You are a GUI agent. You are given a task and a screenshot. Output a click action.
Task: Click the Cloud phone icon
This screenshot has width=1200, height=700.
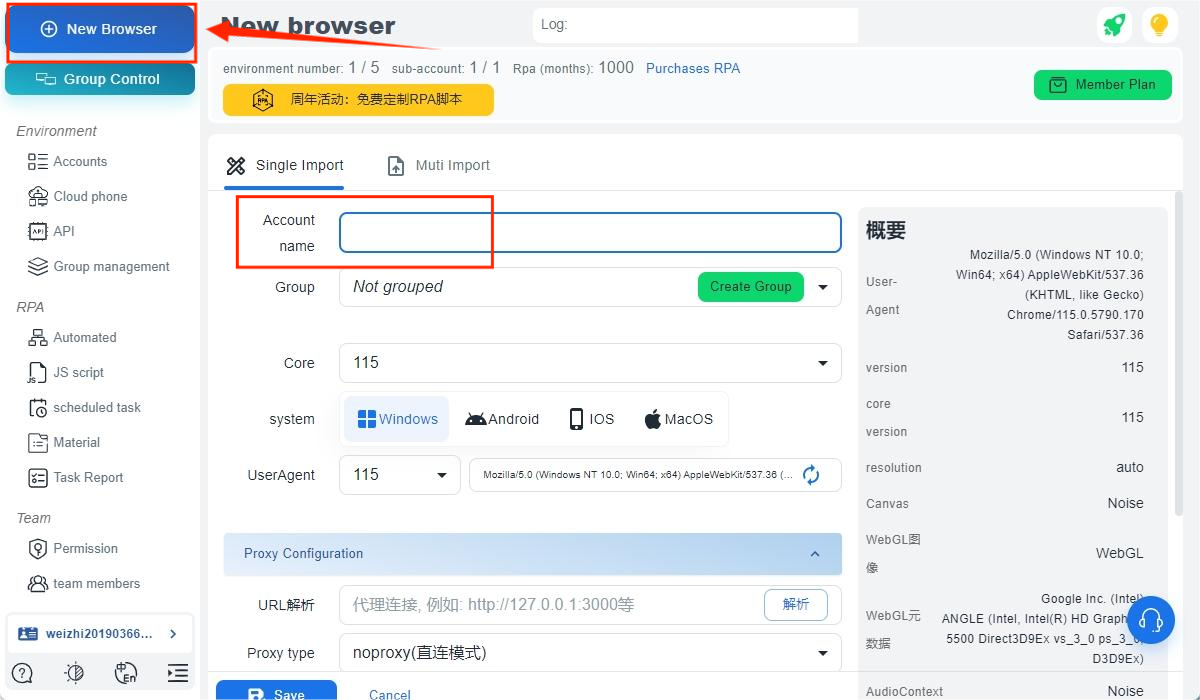(38, 196)
